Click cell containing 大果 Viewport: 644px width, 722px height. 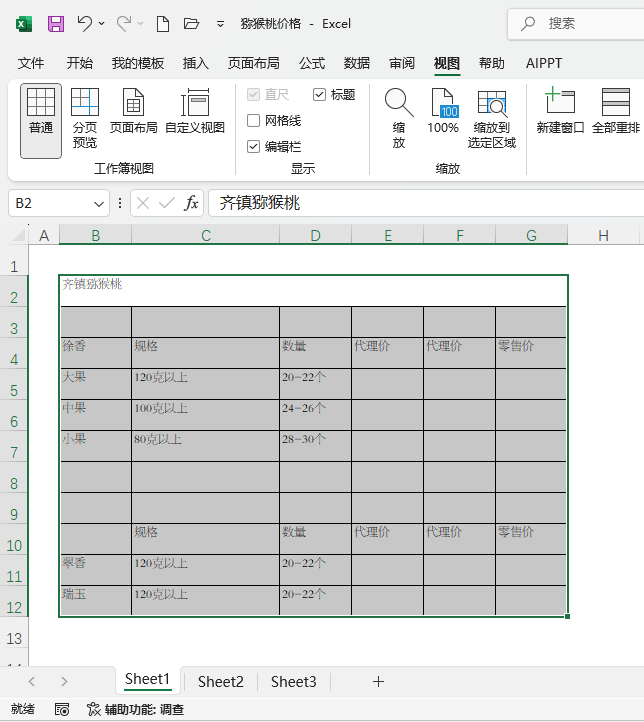[x=95, y=384]
